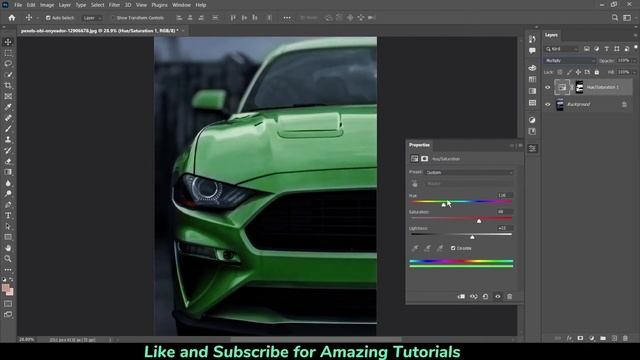Open the Opacity dropdown arrow
Image resolution: width=640 pixels, height=360 pixels.
pyautogui.click(x=634, y=61)
